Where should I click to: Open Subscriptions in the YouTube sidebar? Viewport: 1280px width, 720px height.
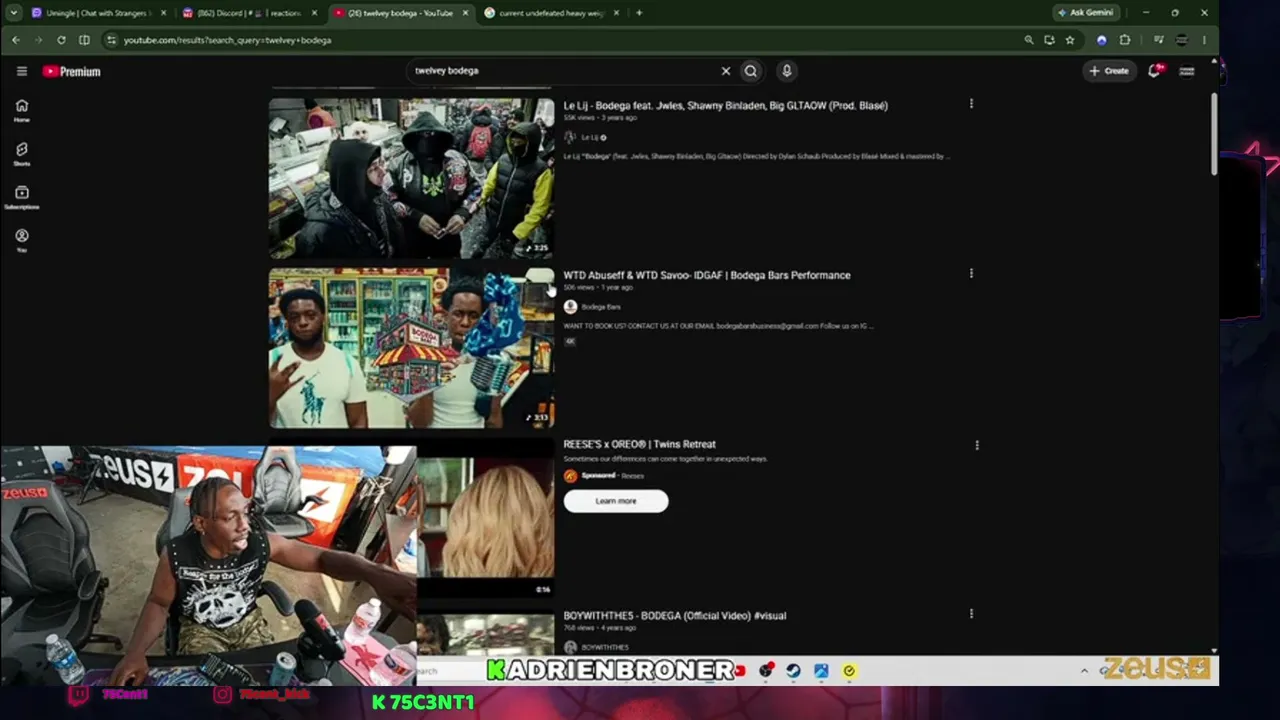(x=21, y=197)
